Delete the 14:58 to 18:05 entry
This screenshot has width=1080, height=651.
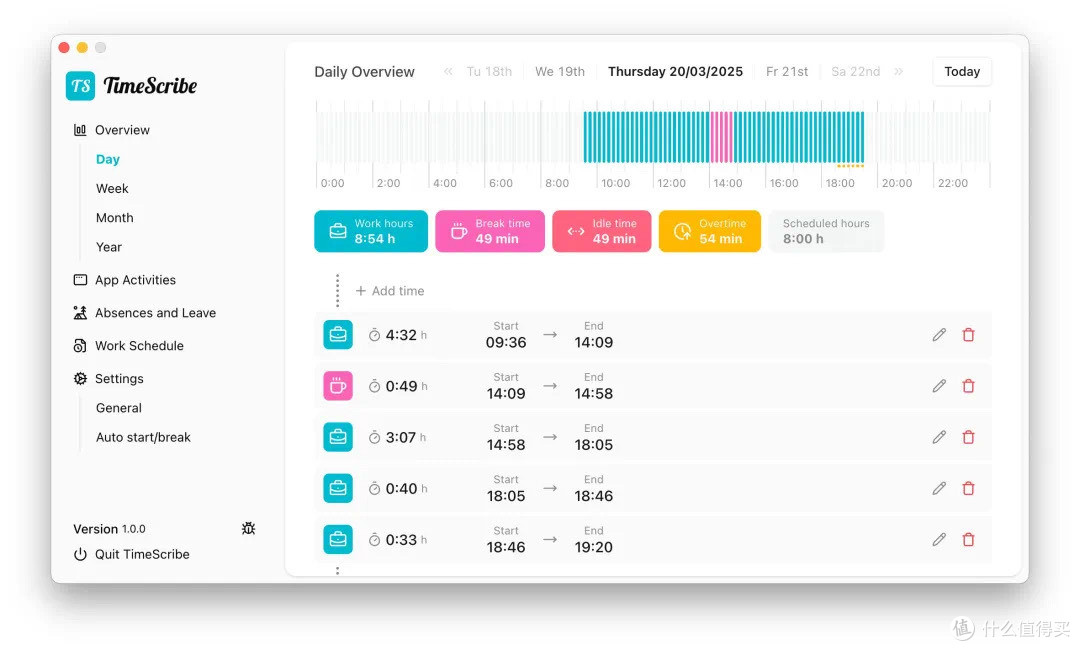pos(968,437)
